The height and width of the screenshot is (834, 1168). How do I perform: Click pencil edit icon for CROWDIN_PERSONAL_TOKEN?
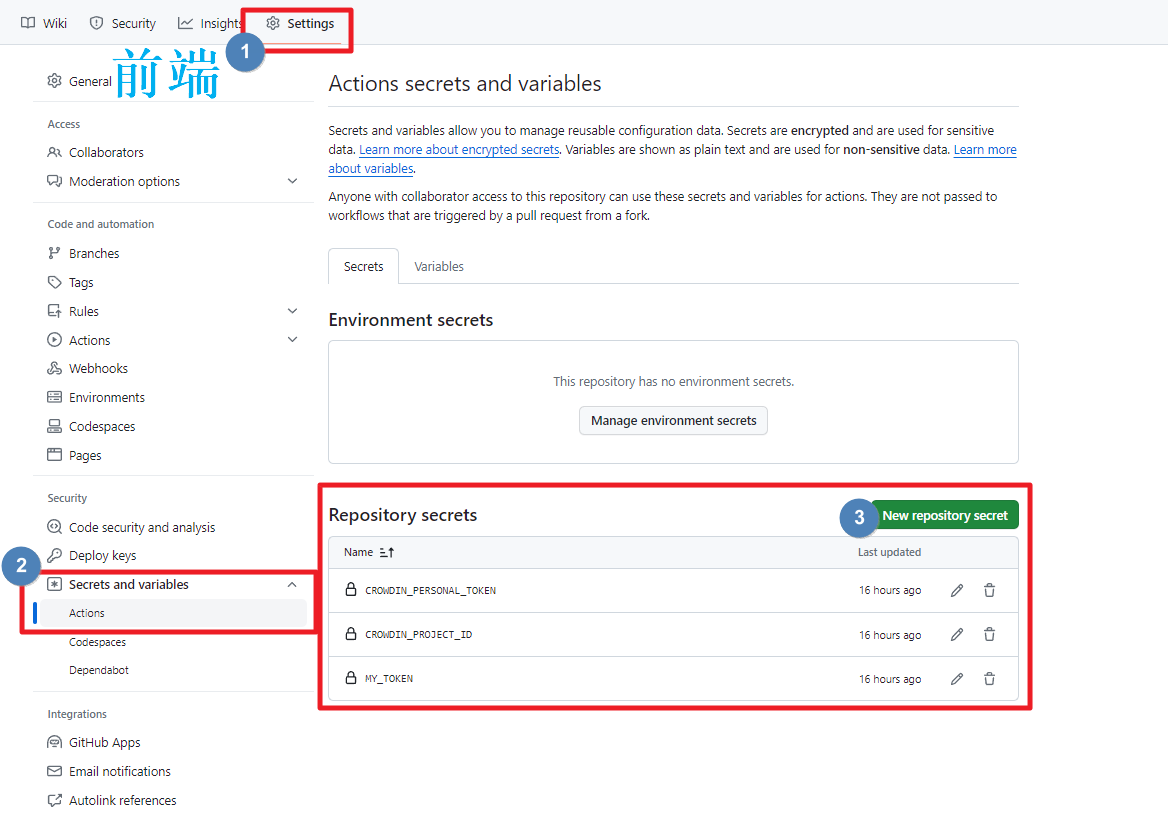[957, 591]
